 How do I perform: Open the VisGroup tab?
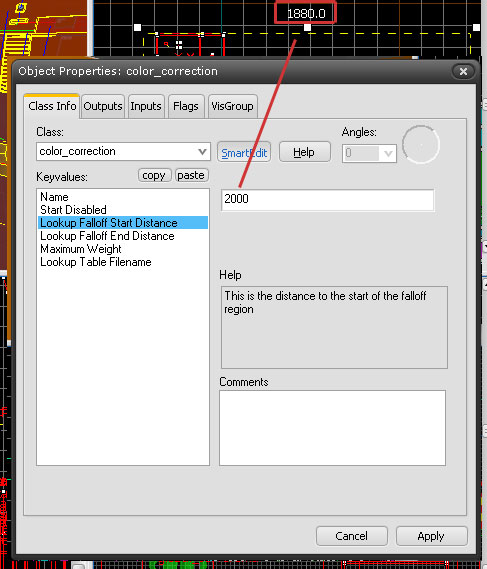pos(232,106)
